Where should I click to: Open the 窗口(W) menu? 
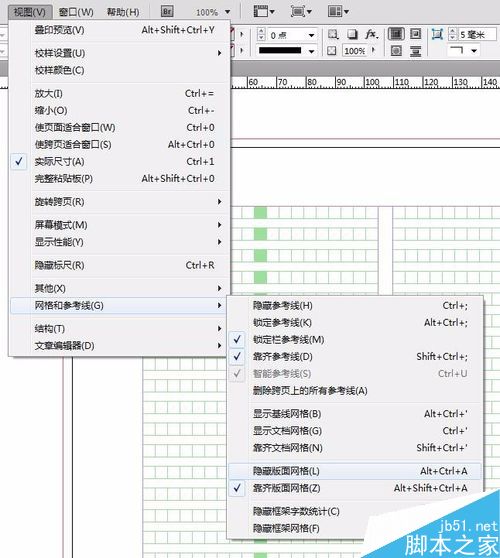tap(76, 12)
